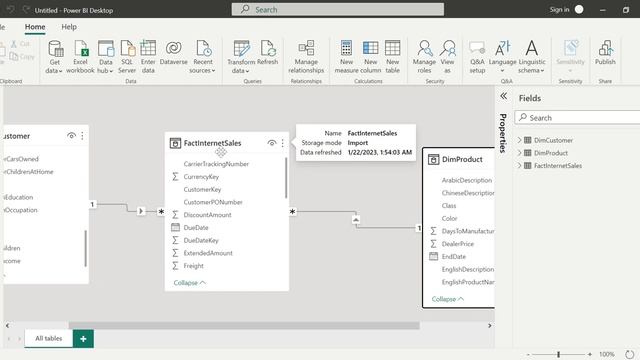Open the Get data menu

pos(55,57)
